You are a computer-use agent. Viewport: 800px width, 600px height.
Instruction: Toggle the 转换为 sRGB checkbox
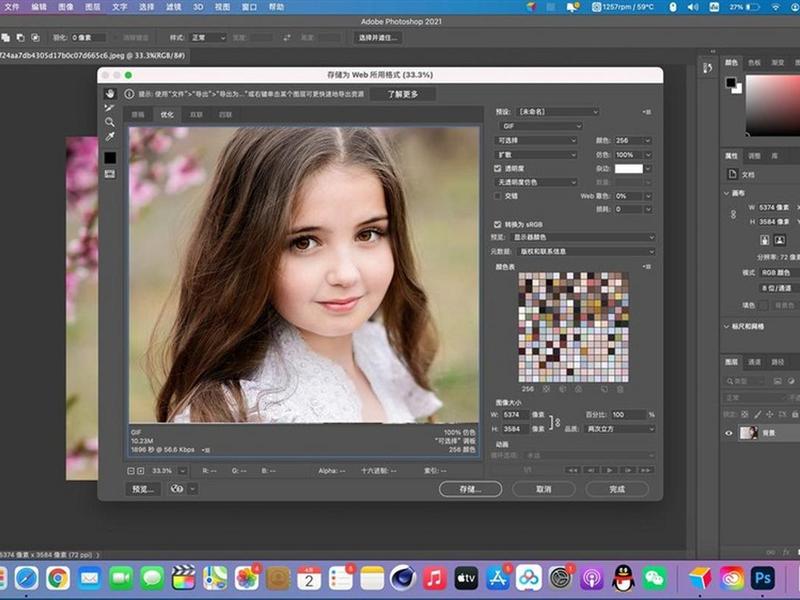click(497, 224)
